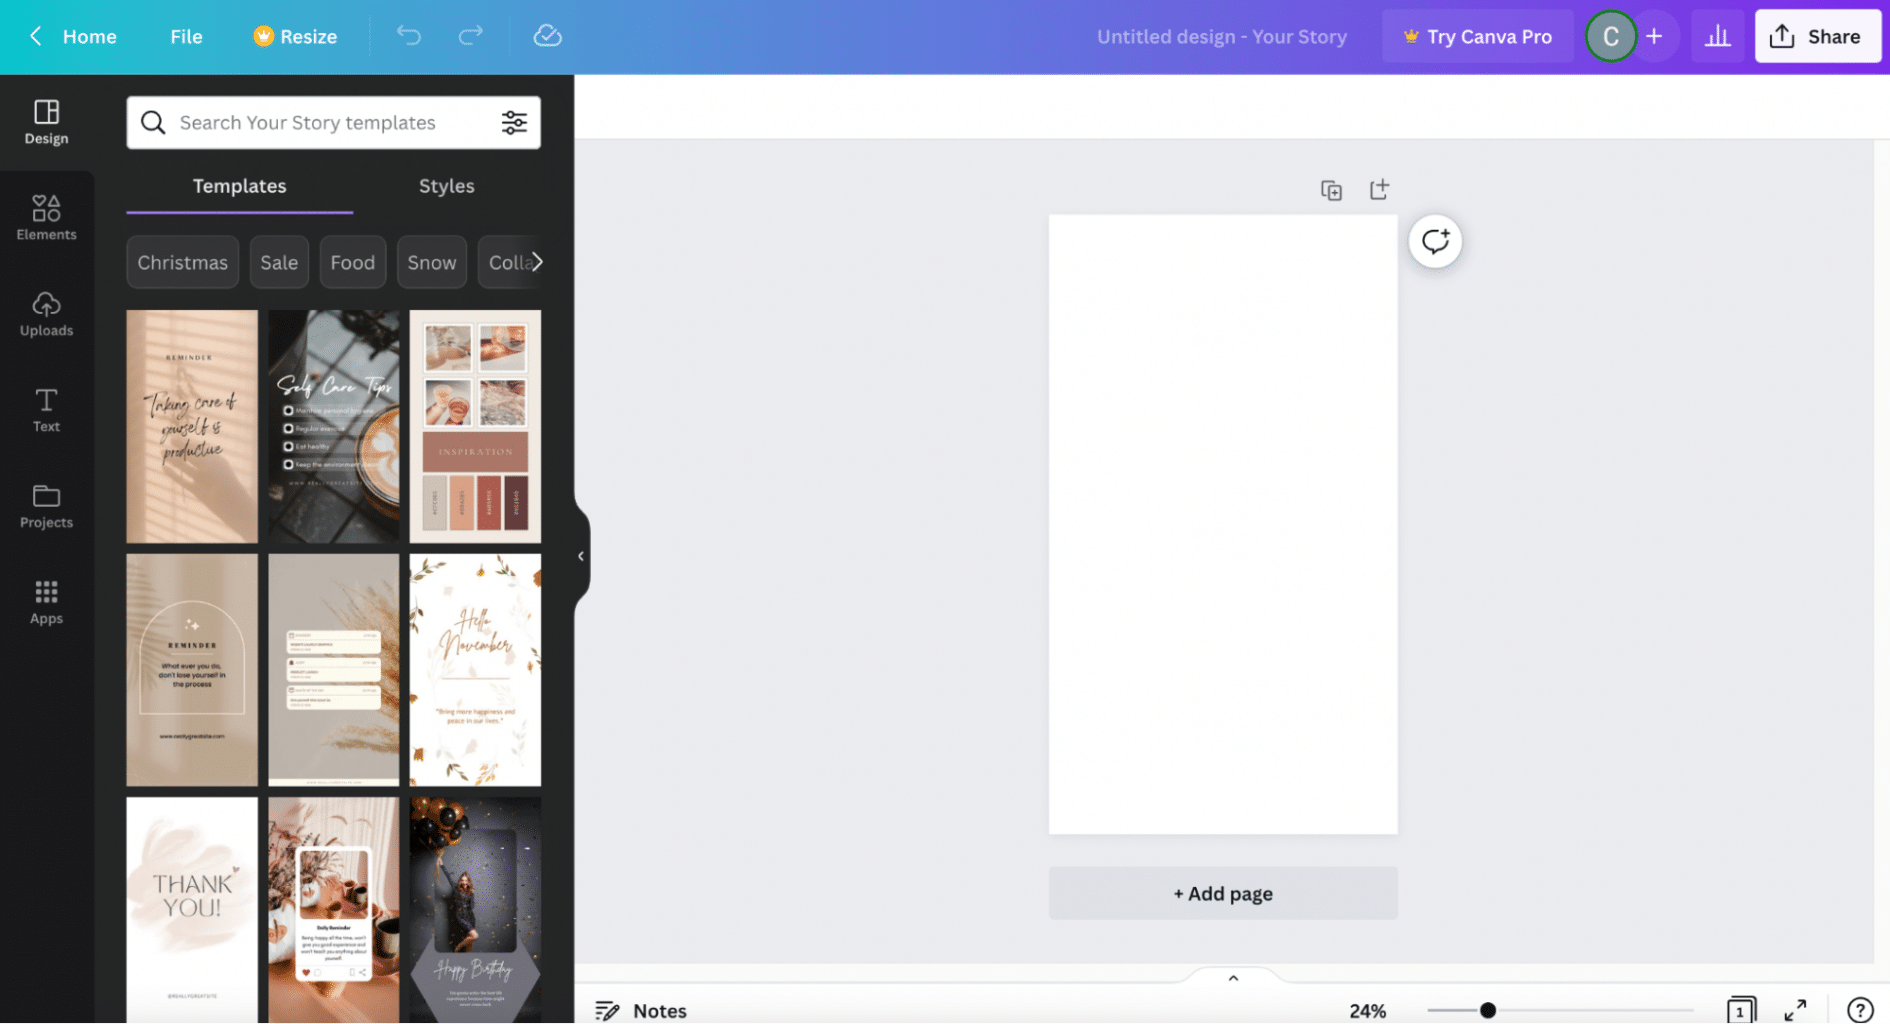The image size is (1890, 1024).
Task: Duplicate the page using the copy icon
Action: click(1331, 190)
